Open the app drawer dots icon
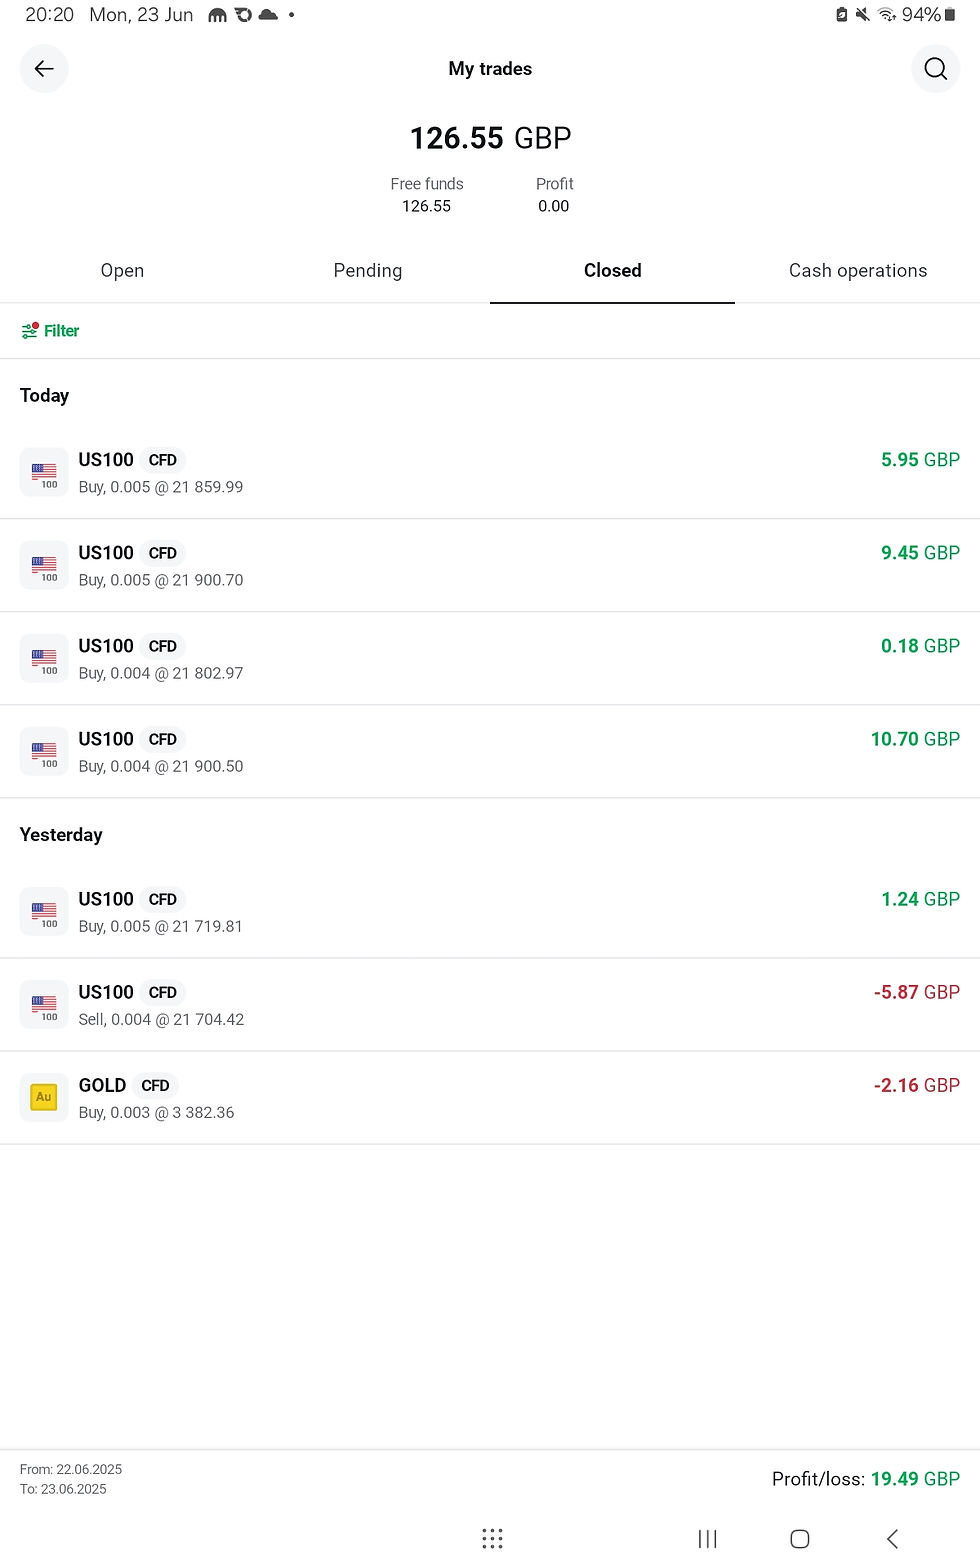Screen dimensions: 980x1568 click(492, 1539)
